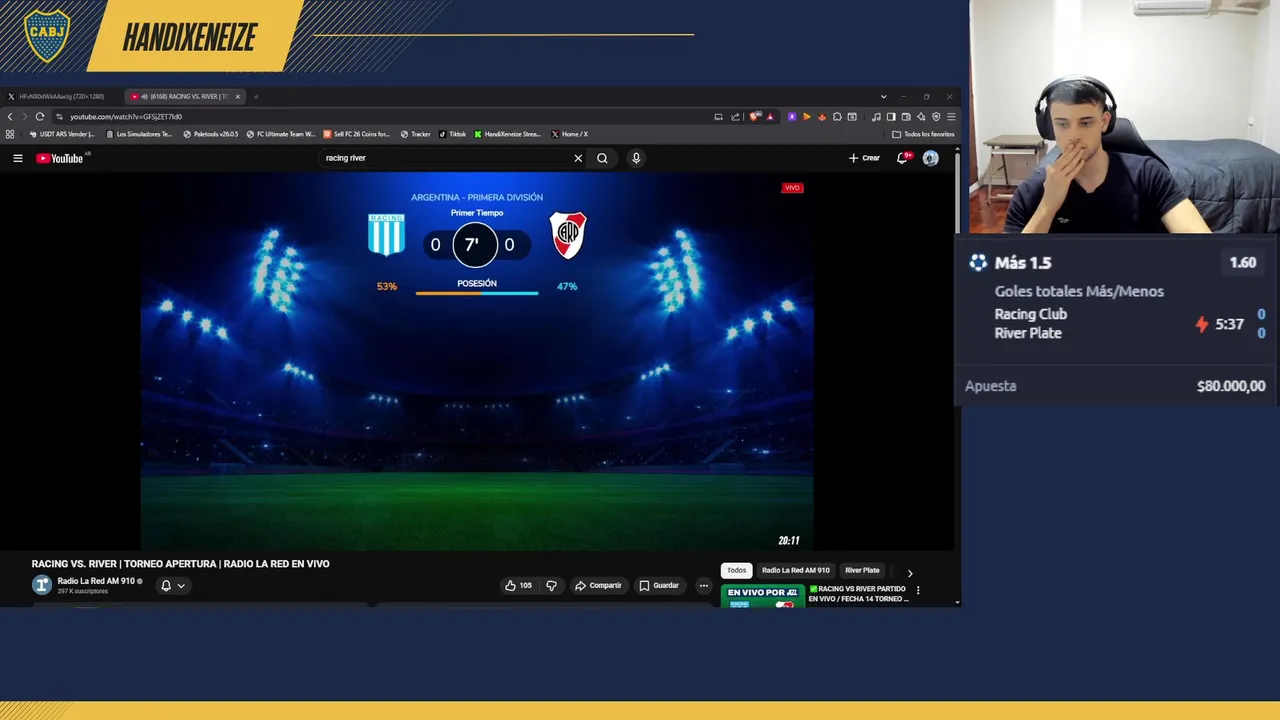Go to YouTube home via logo
1280x720 pixels.
point(60,158)
